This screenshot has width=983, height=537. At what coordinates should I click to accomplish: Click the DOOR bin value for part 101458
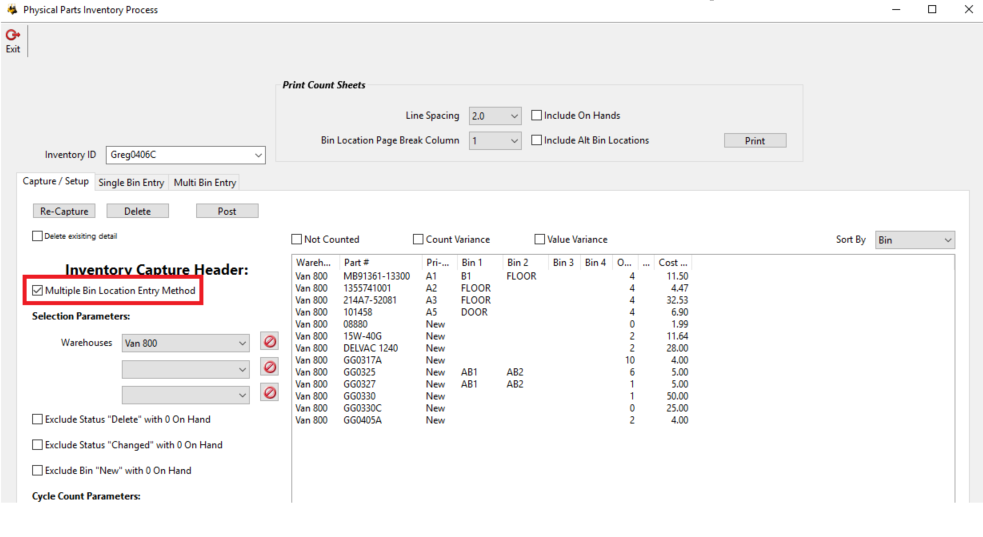pyautogui.click(x=474, y=312)
